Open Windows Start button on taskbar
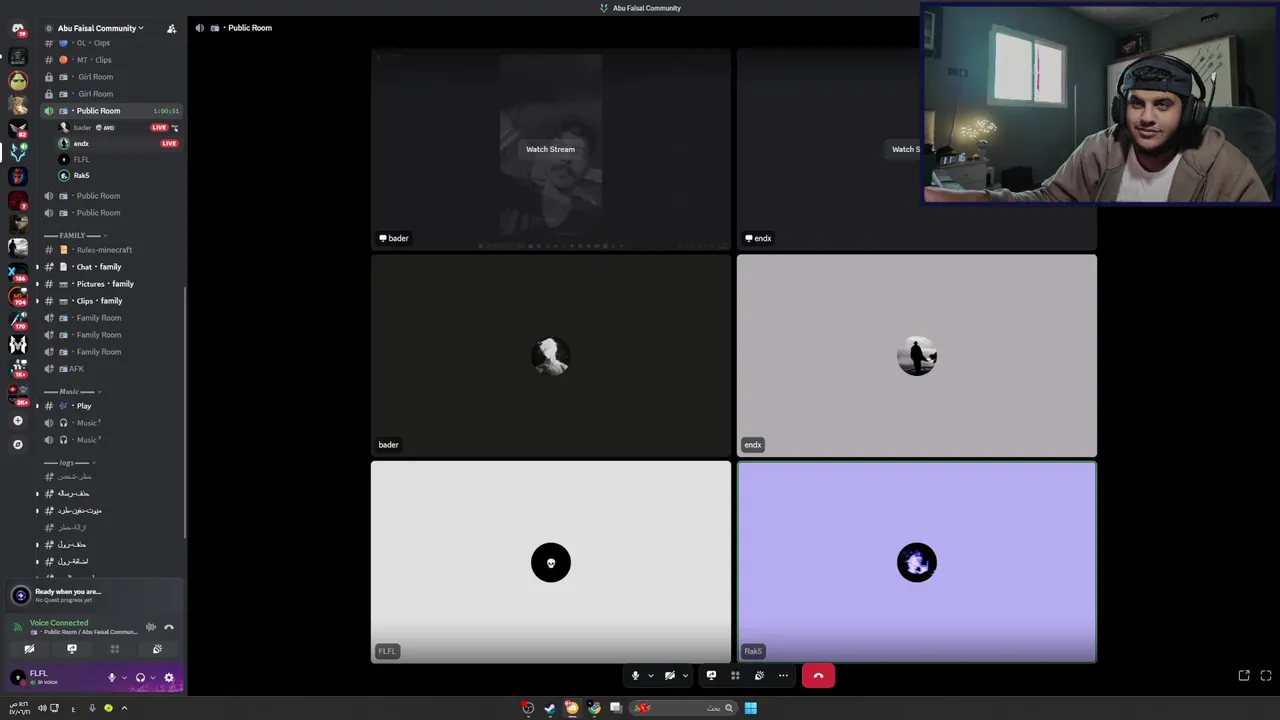This screenshot has width=1280, height=720. tap(750, 708)
